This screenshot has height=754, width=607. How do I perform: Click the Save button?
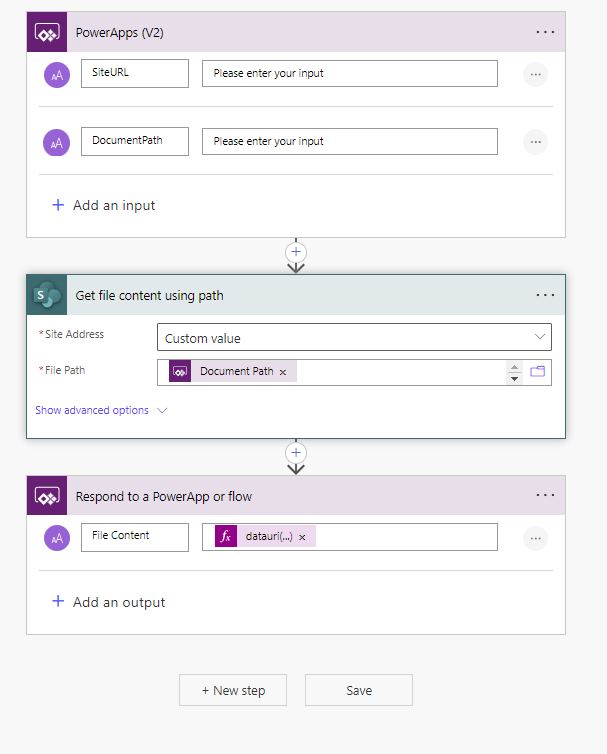point(359,690)
